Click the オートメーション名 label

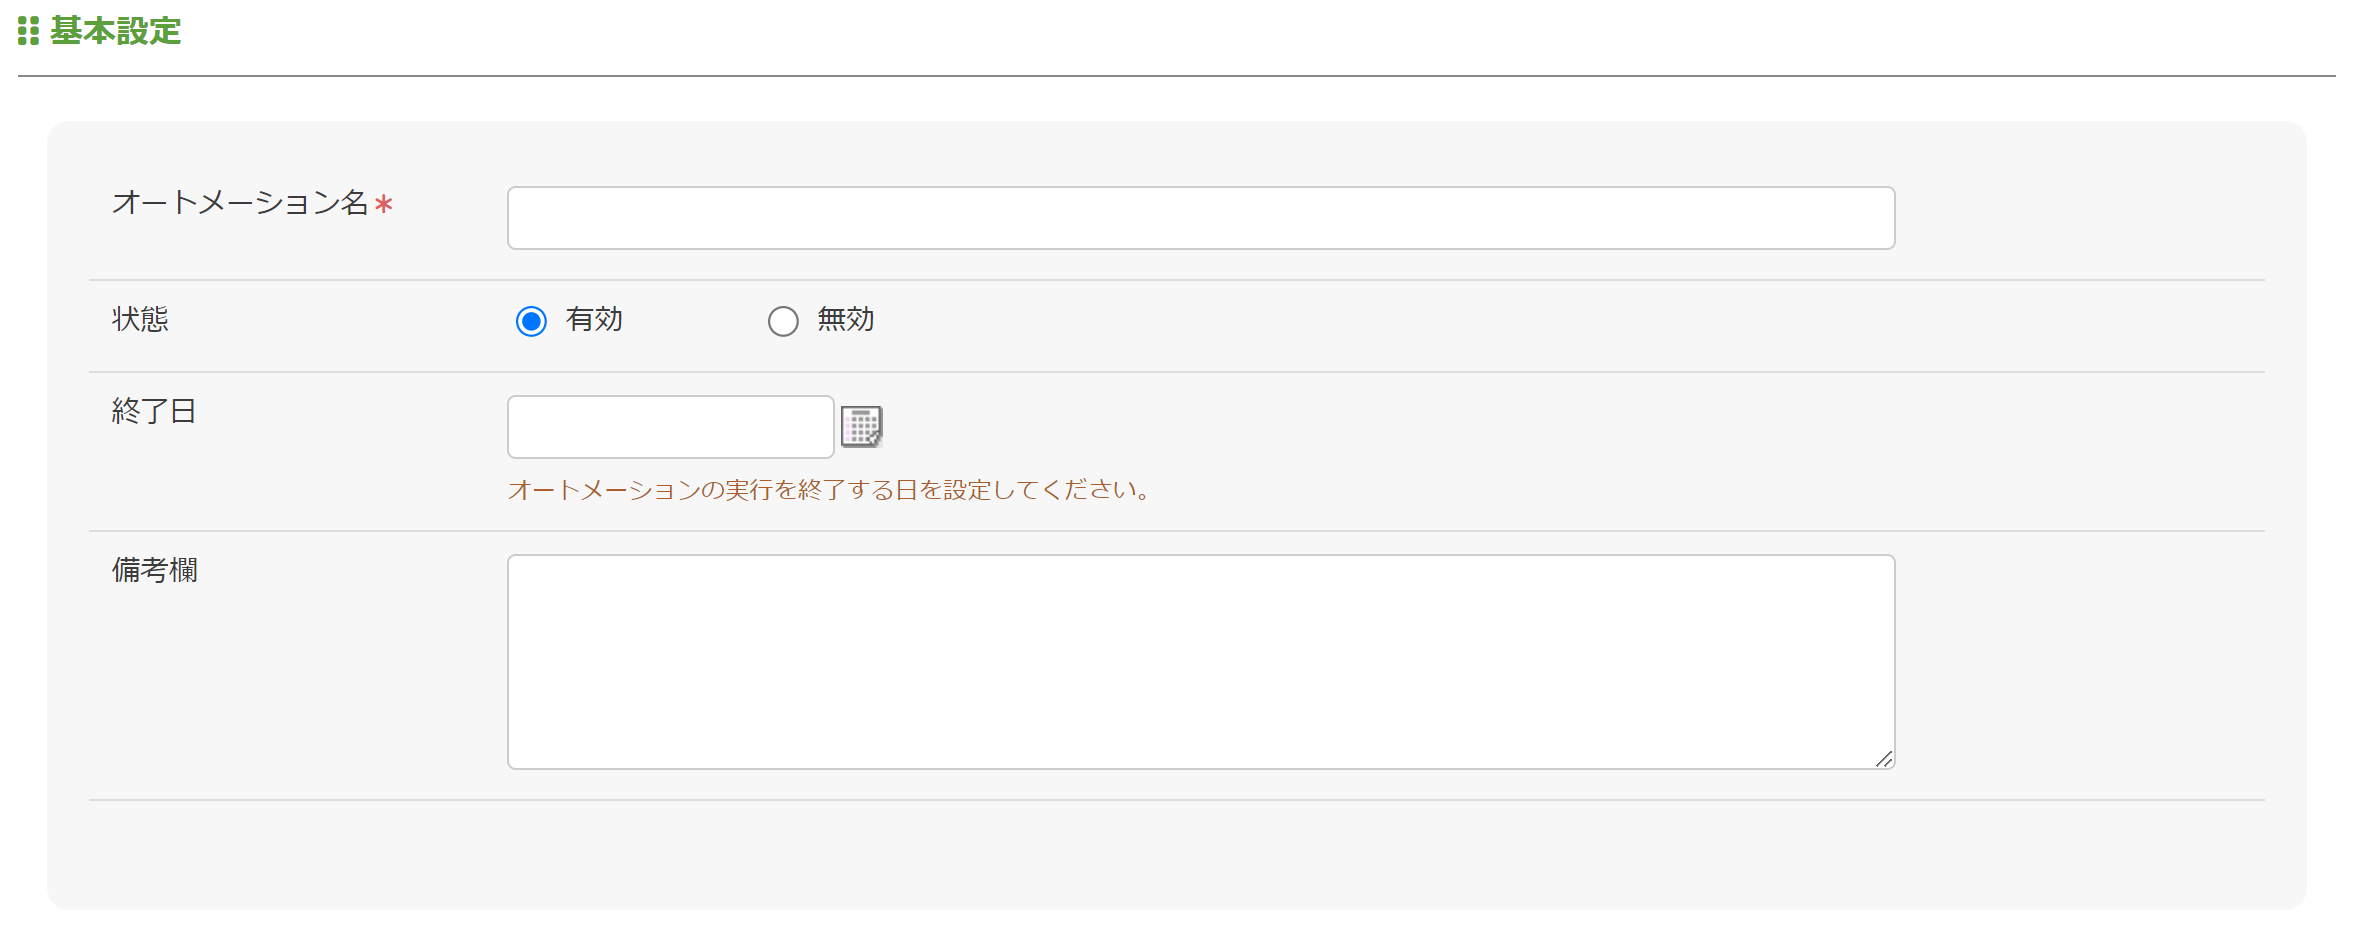(243, 203)
